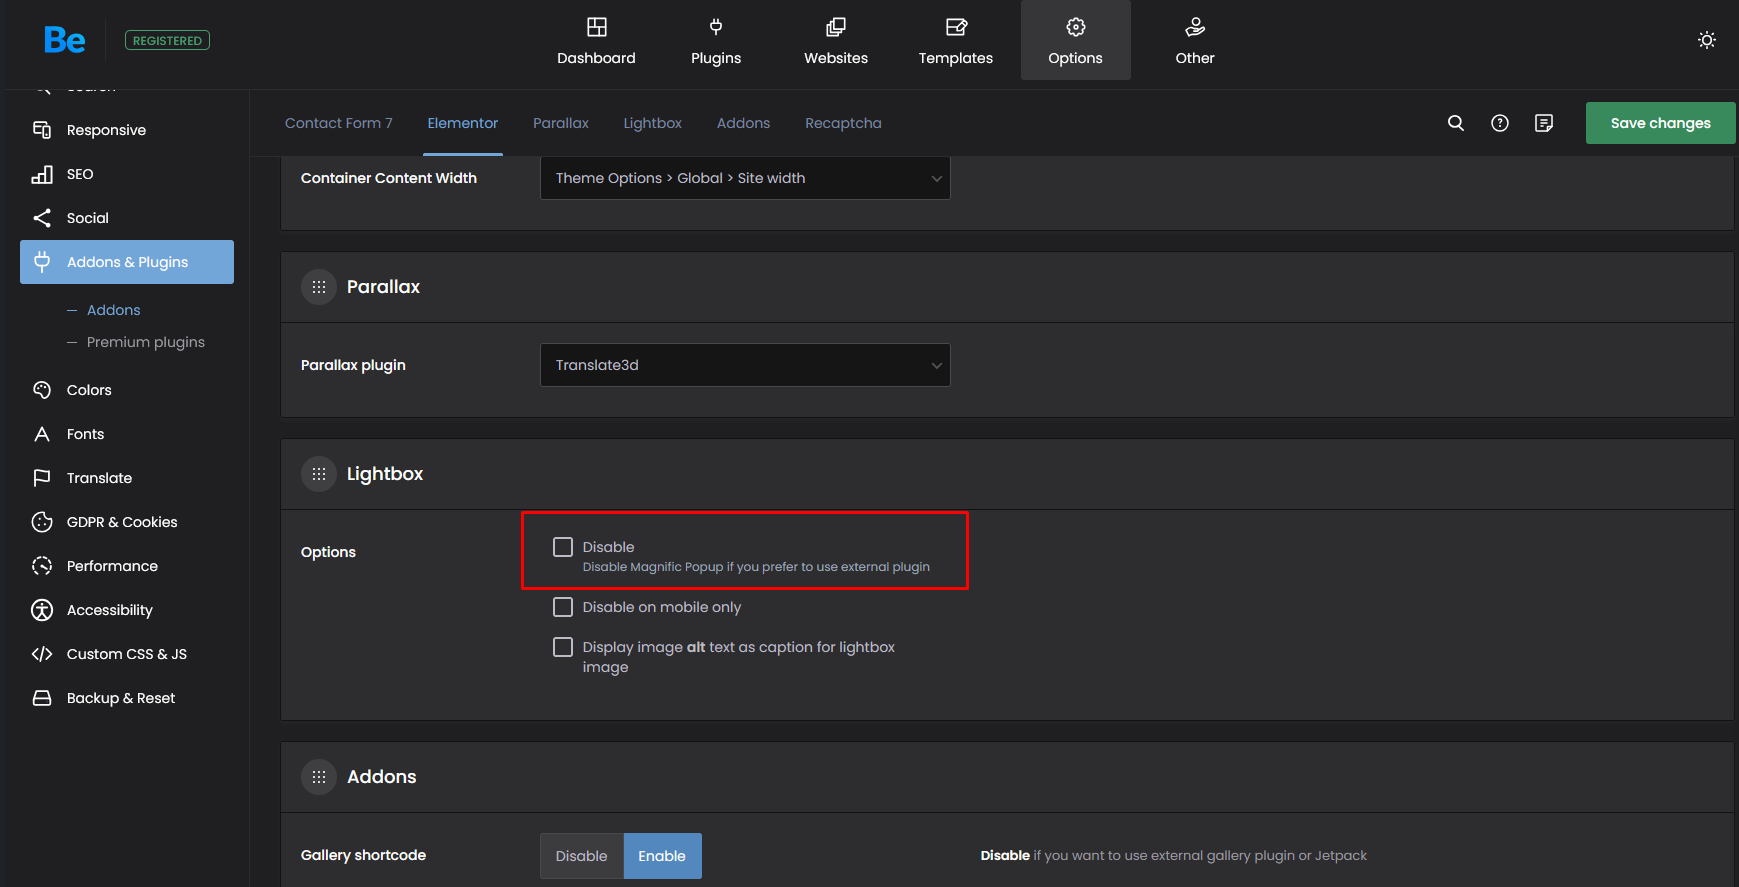Set Gallery shortcode to Disable

coord(582,856)
